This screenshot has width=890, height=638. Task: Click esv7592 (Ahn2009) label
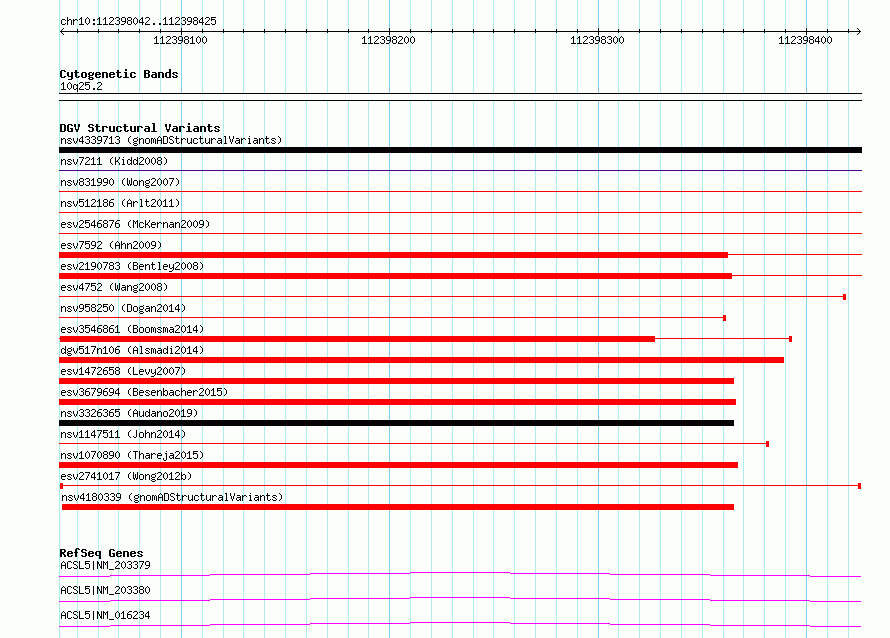pos(111,245)
